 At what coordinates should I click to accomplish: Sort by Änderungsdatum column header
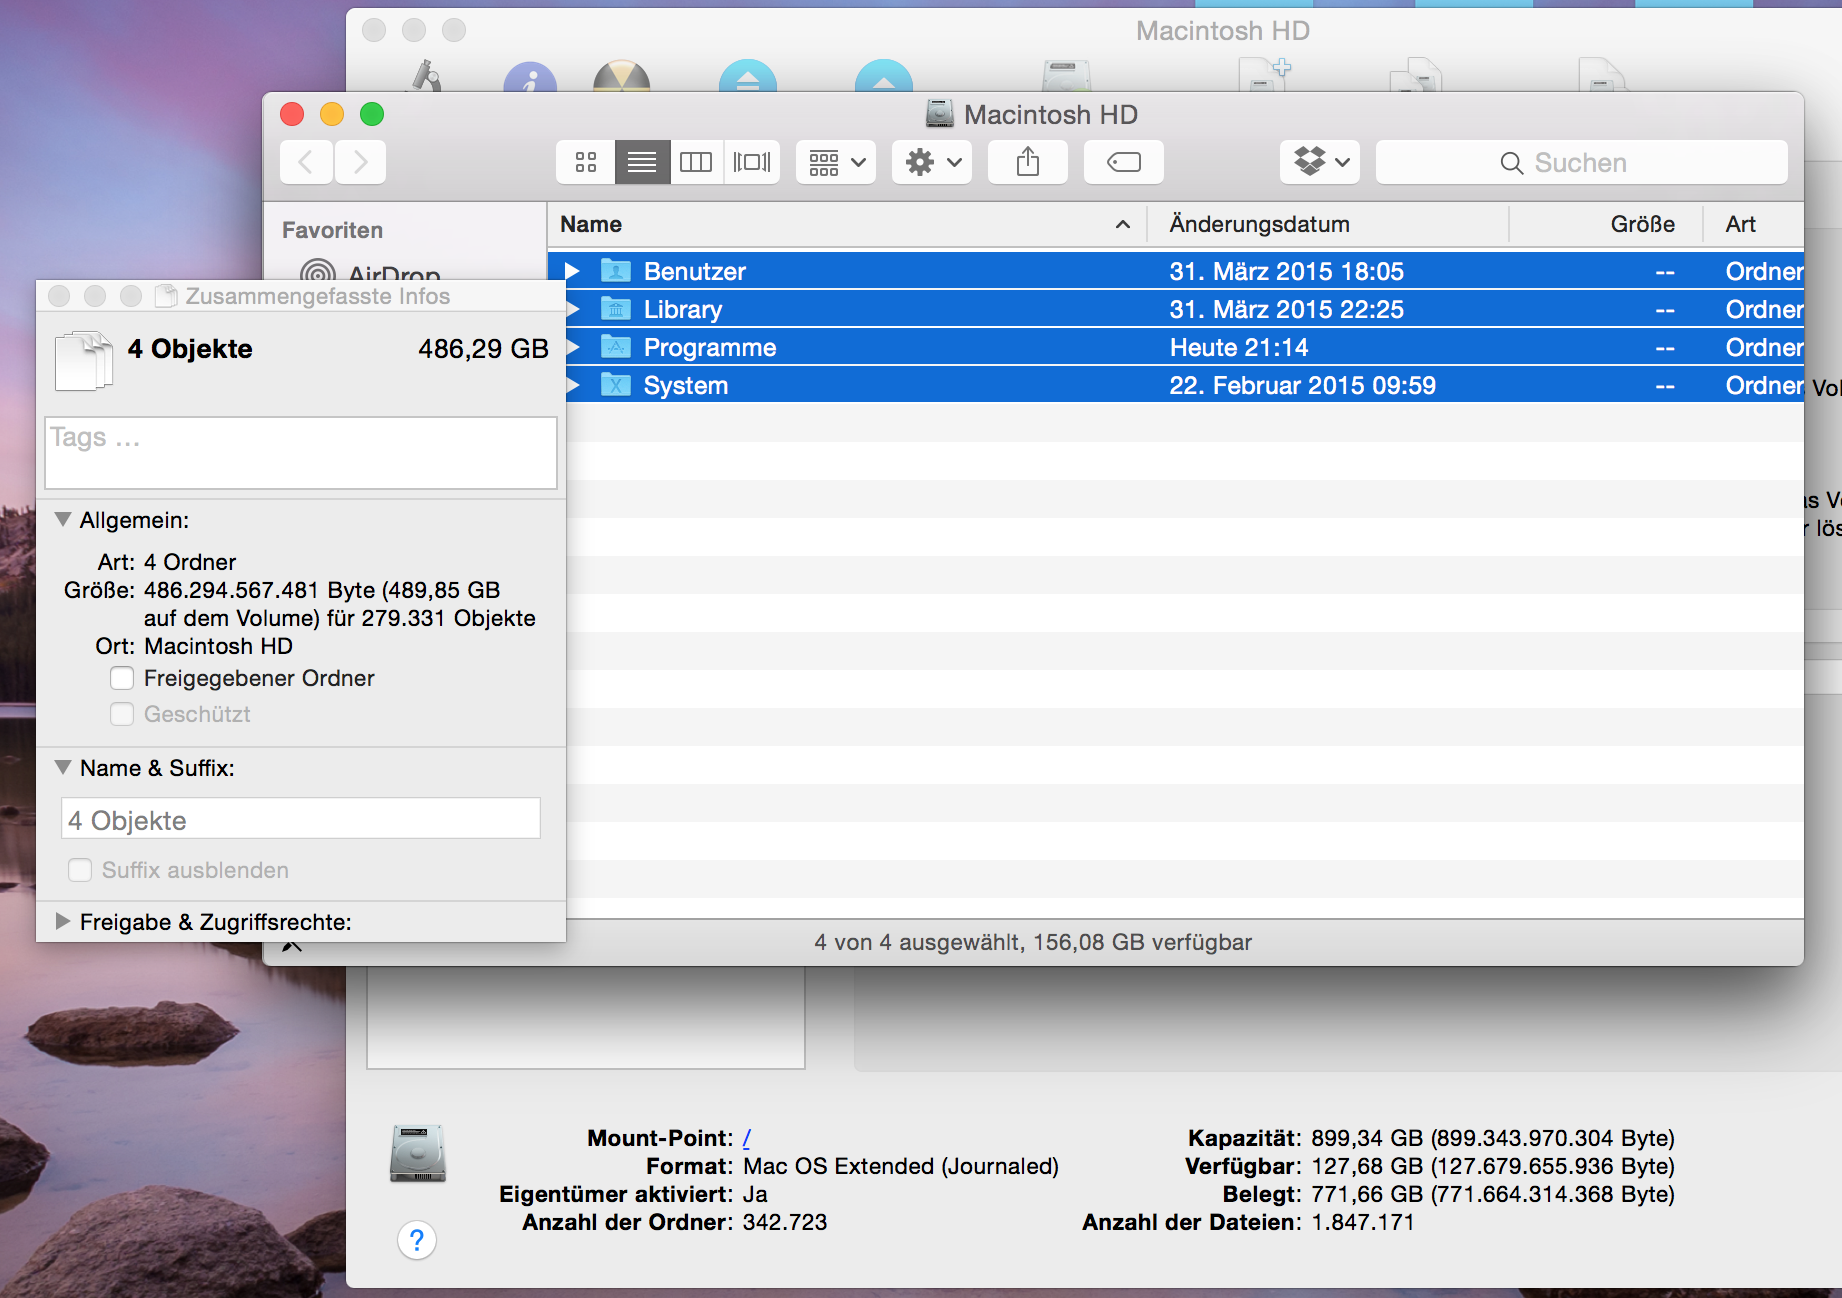coord(1259,224)
